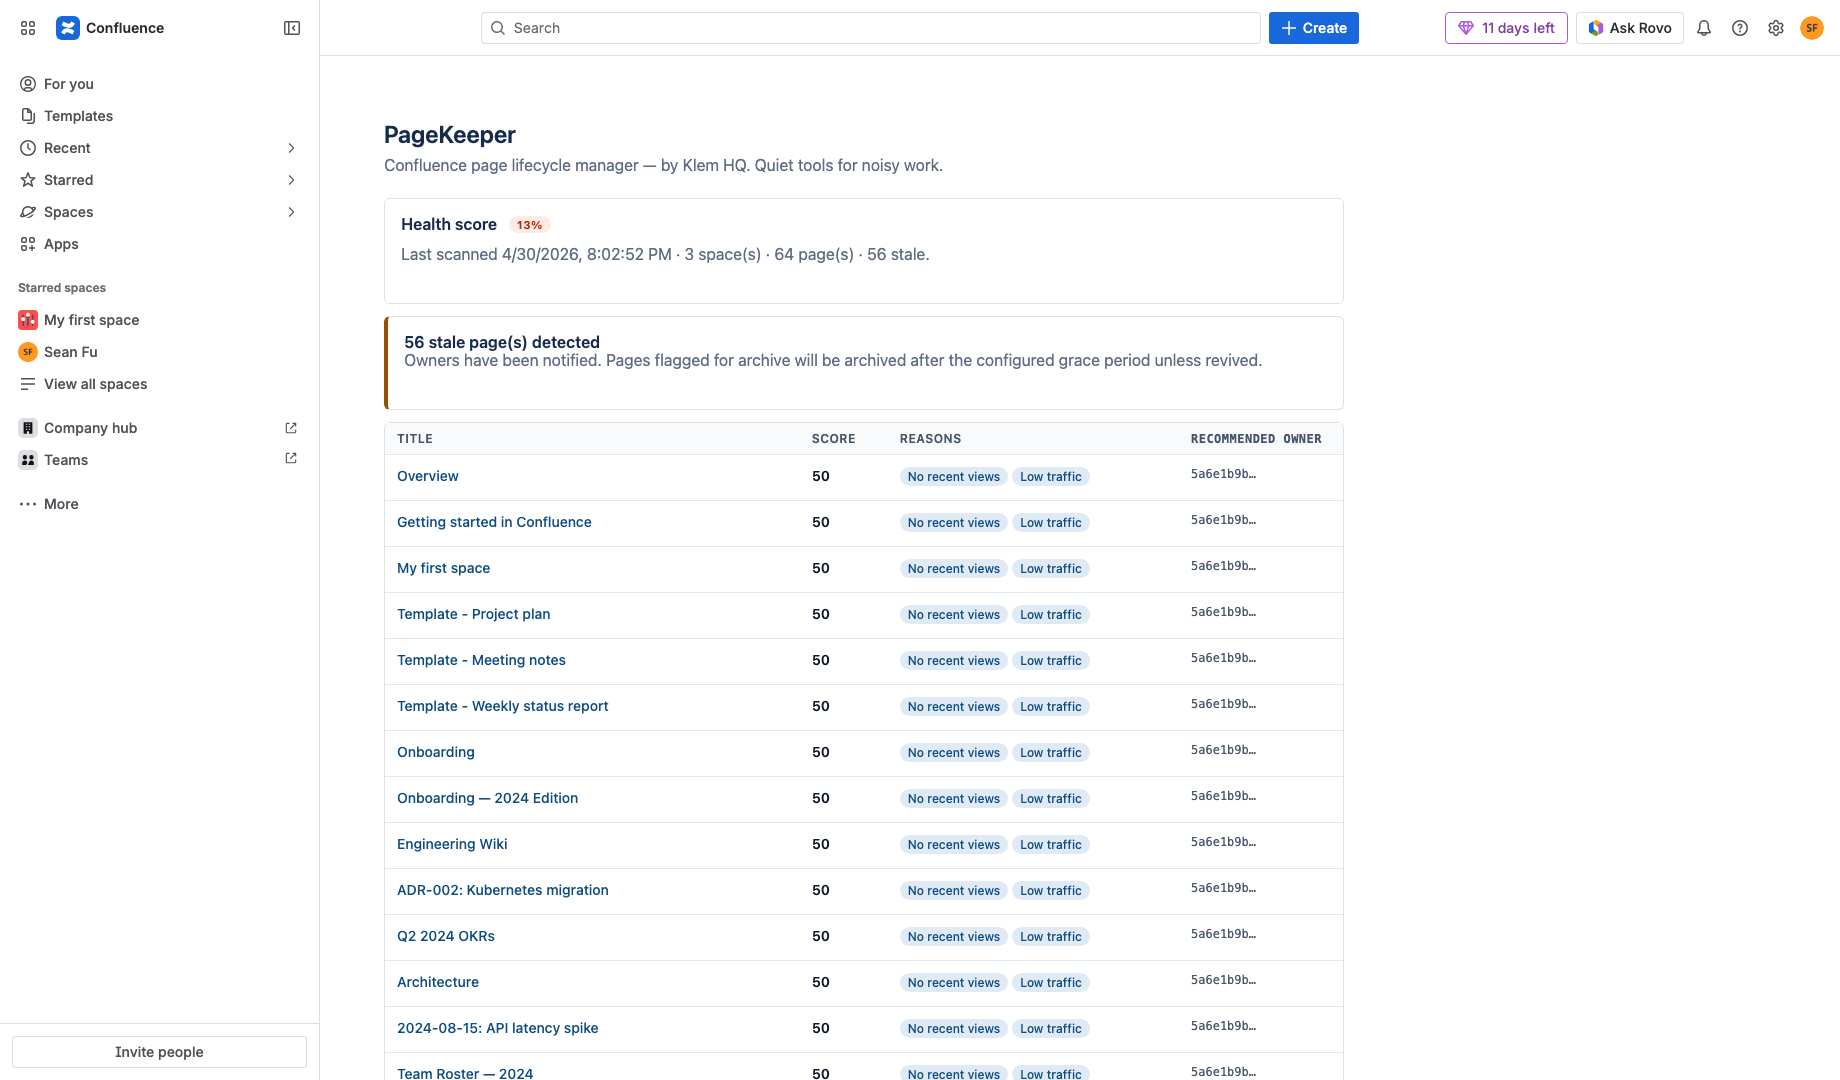Click the Create button

tap(1313, 28)
